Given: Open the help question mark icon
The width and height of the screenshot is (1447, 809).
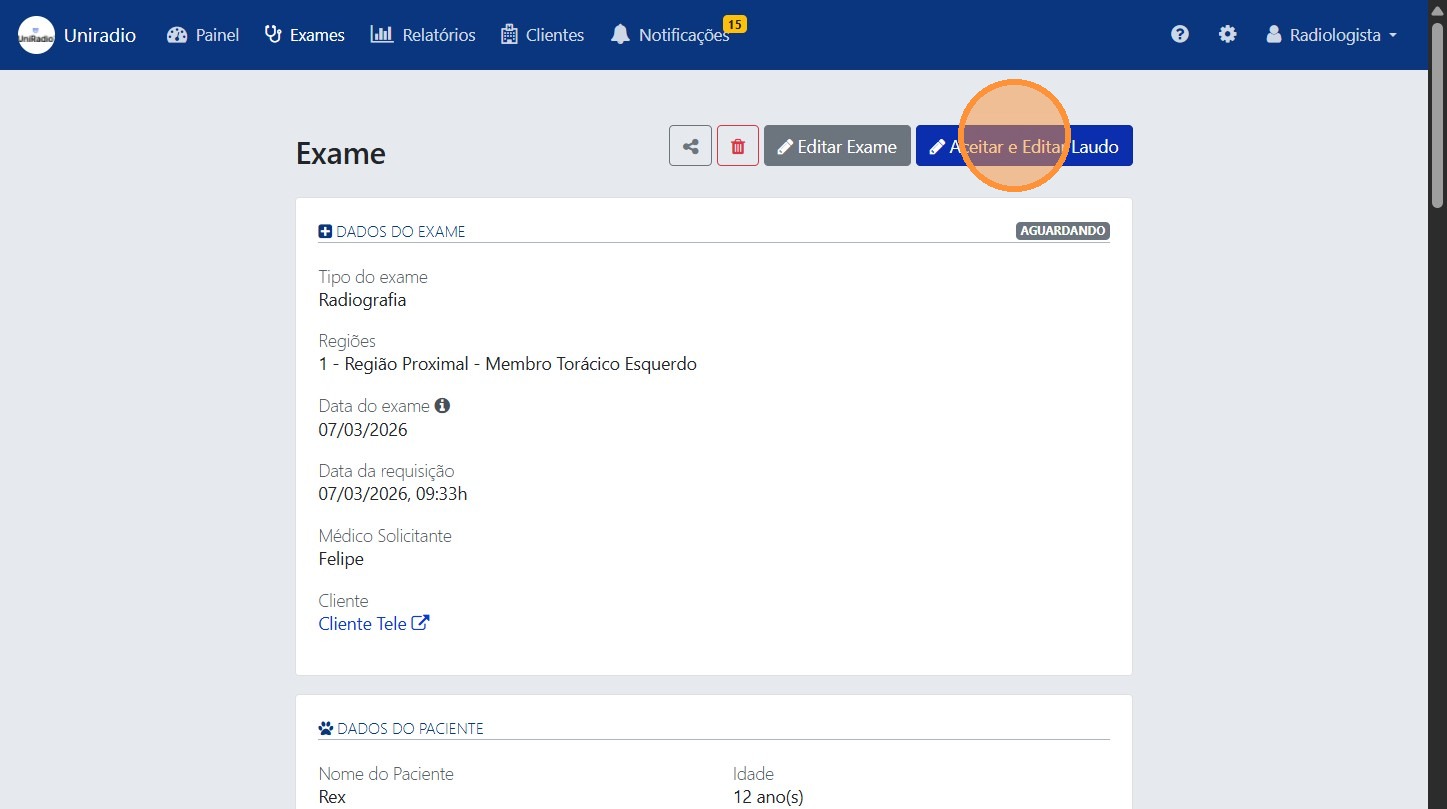Looking at the screenshot, I should pos(1180,35).
